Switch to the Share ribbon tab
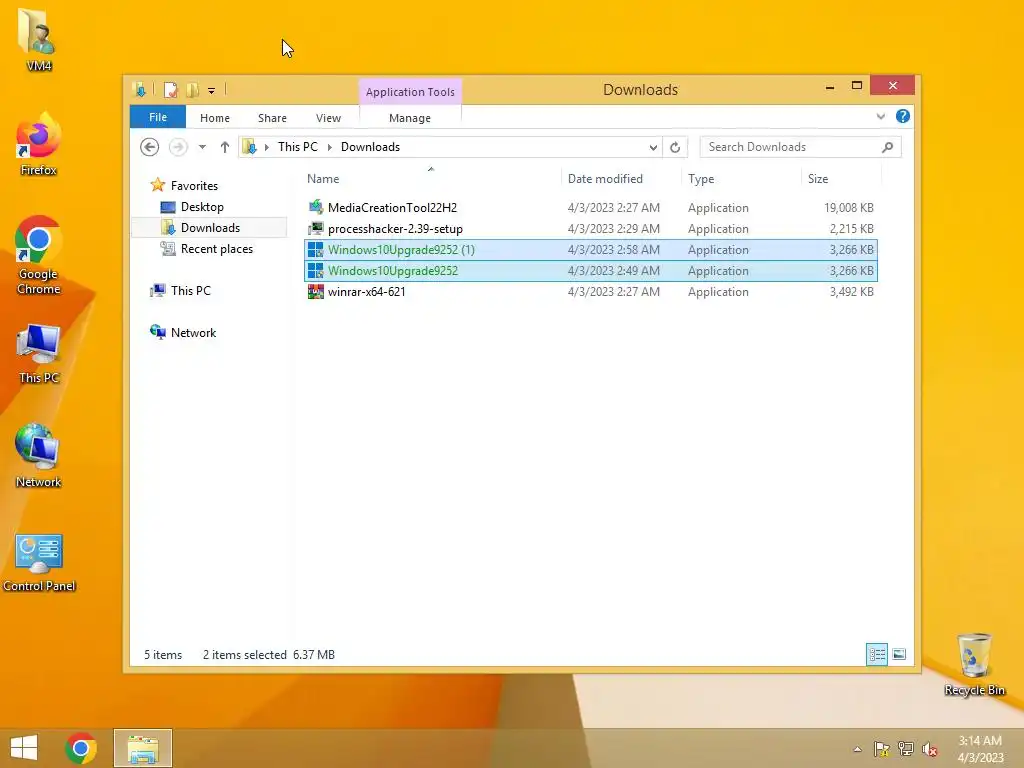The width and height of the screenshot is (1024, 768). tap(272, 118)
